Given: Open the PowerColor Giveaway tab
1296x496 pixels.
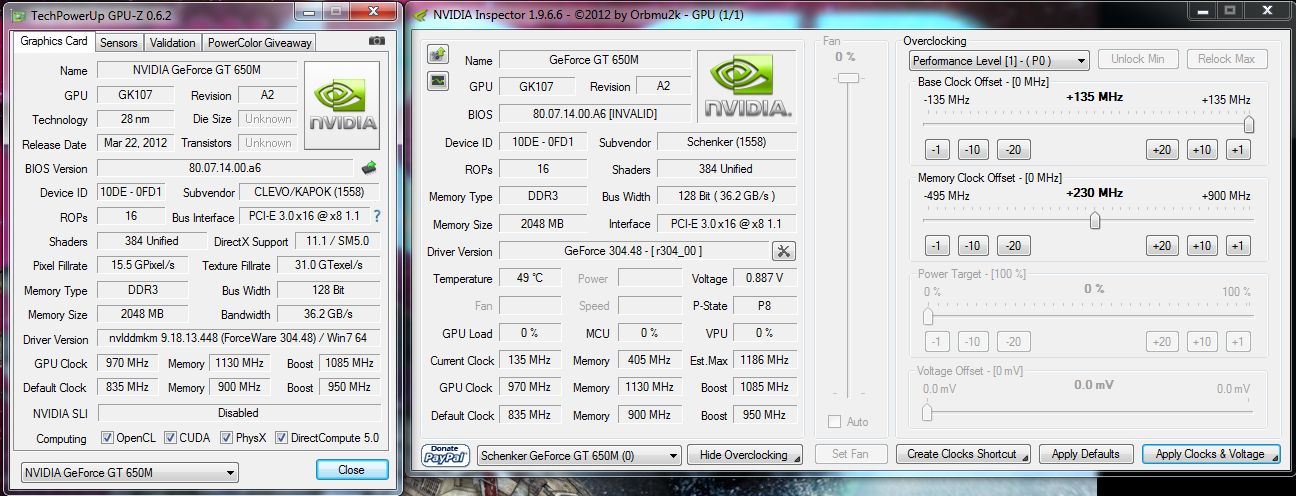Looking at the screenshot, I should [x=259, y=43].
